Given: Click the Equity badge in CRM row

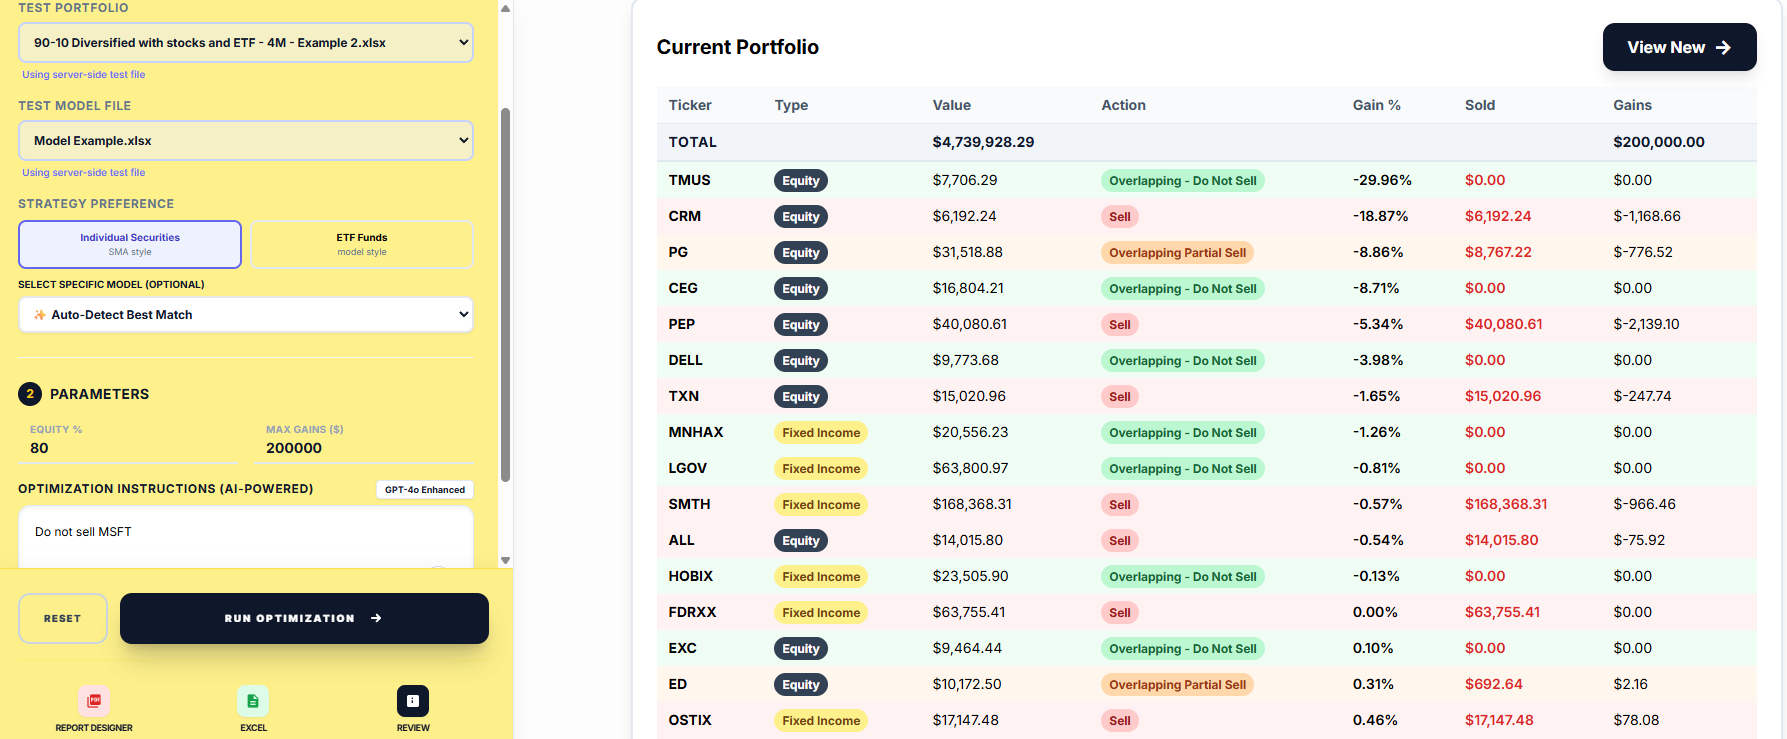Looking at the screenshot, I should point(801,217).
